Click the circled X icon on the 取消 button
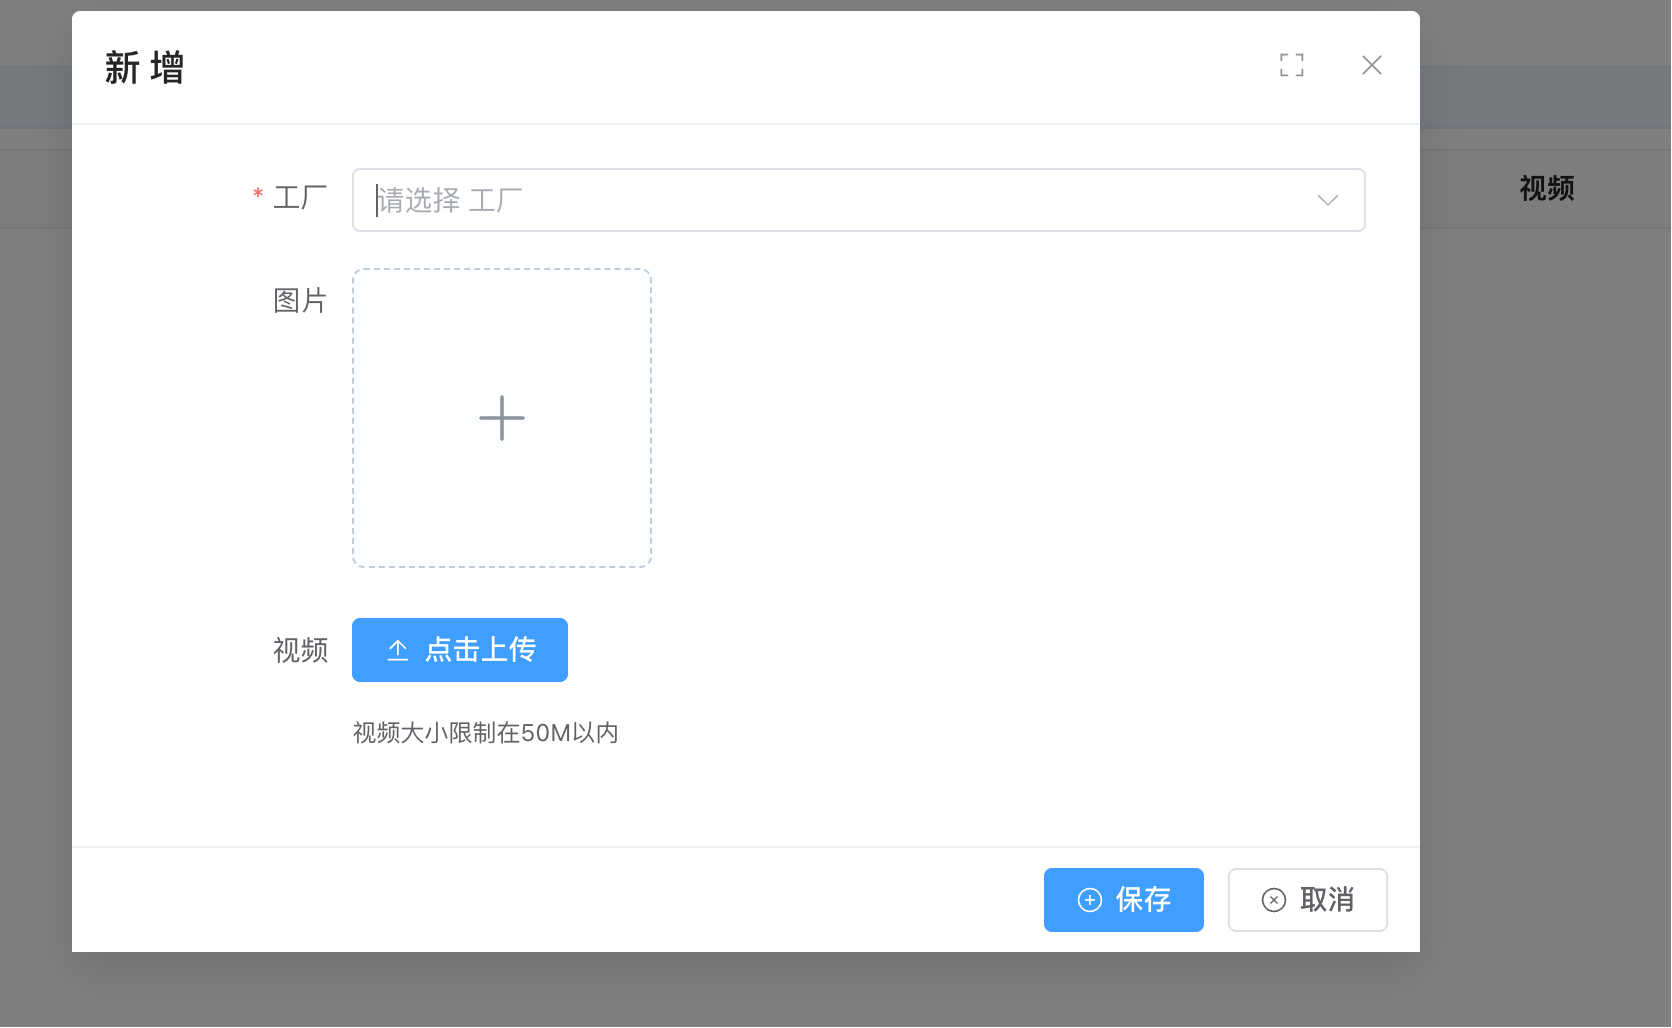Image resolution: width=1672 pixels, height=1028 pixels. [1274, 900]
